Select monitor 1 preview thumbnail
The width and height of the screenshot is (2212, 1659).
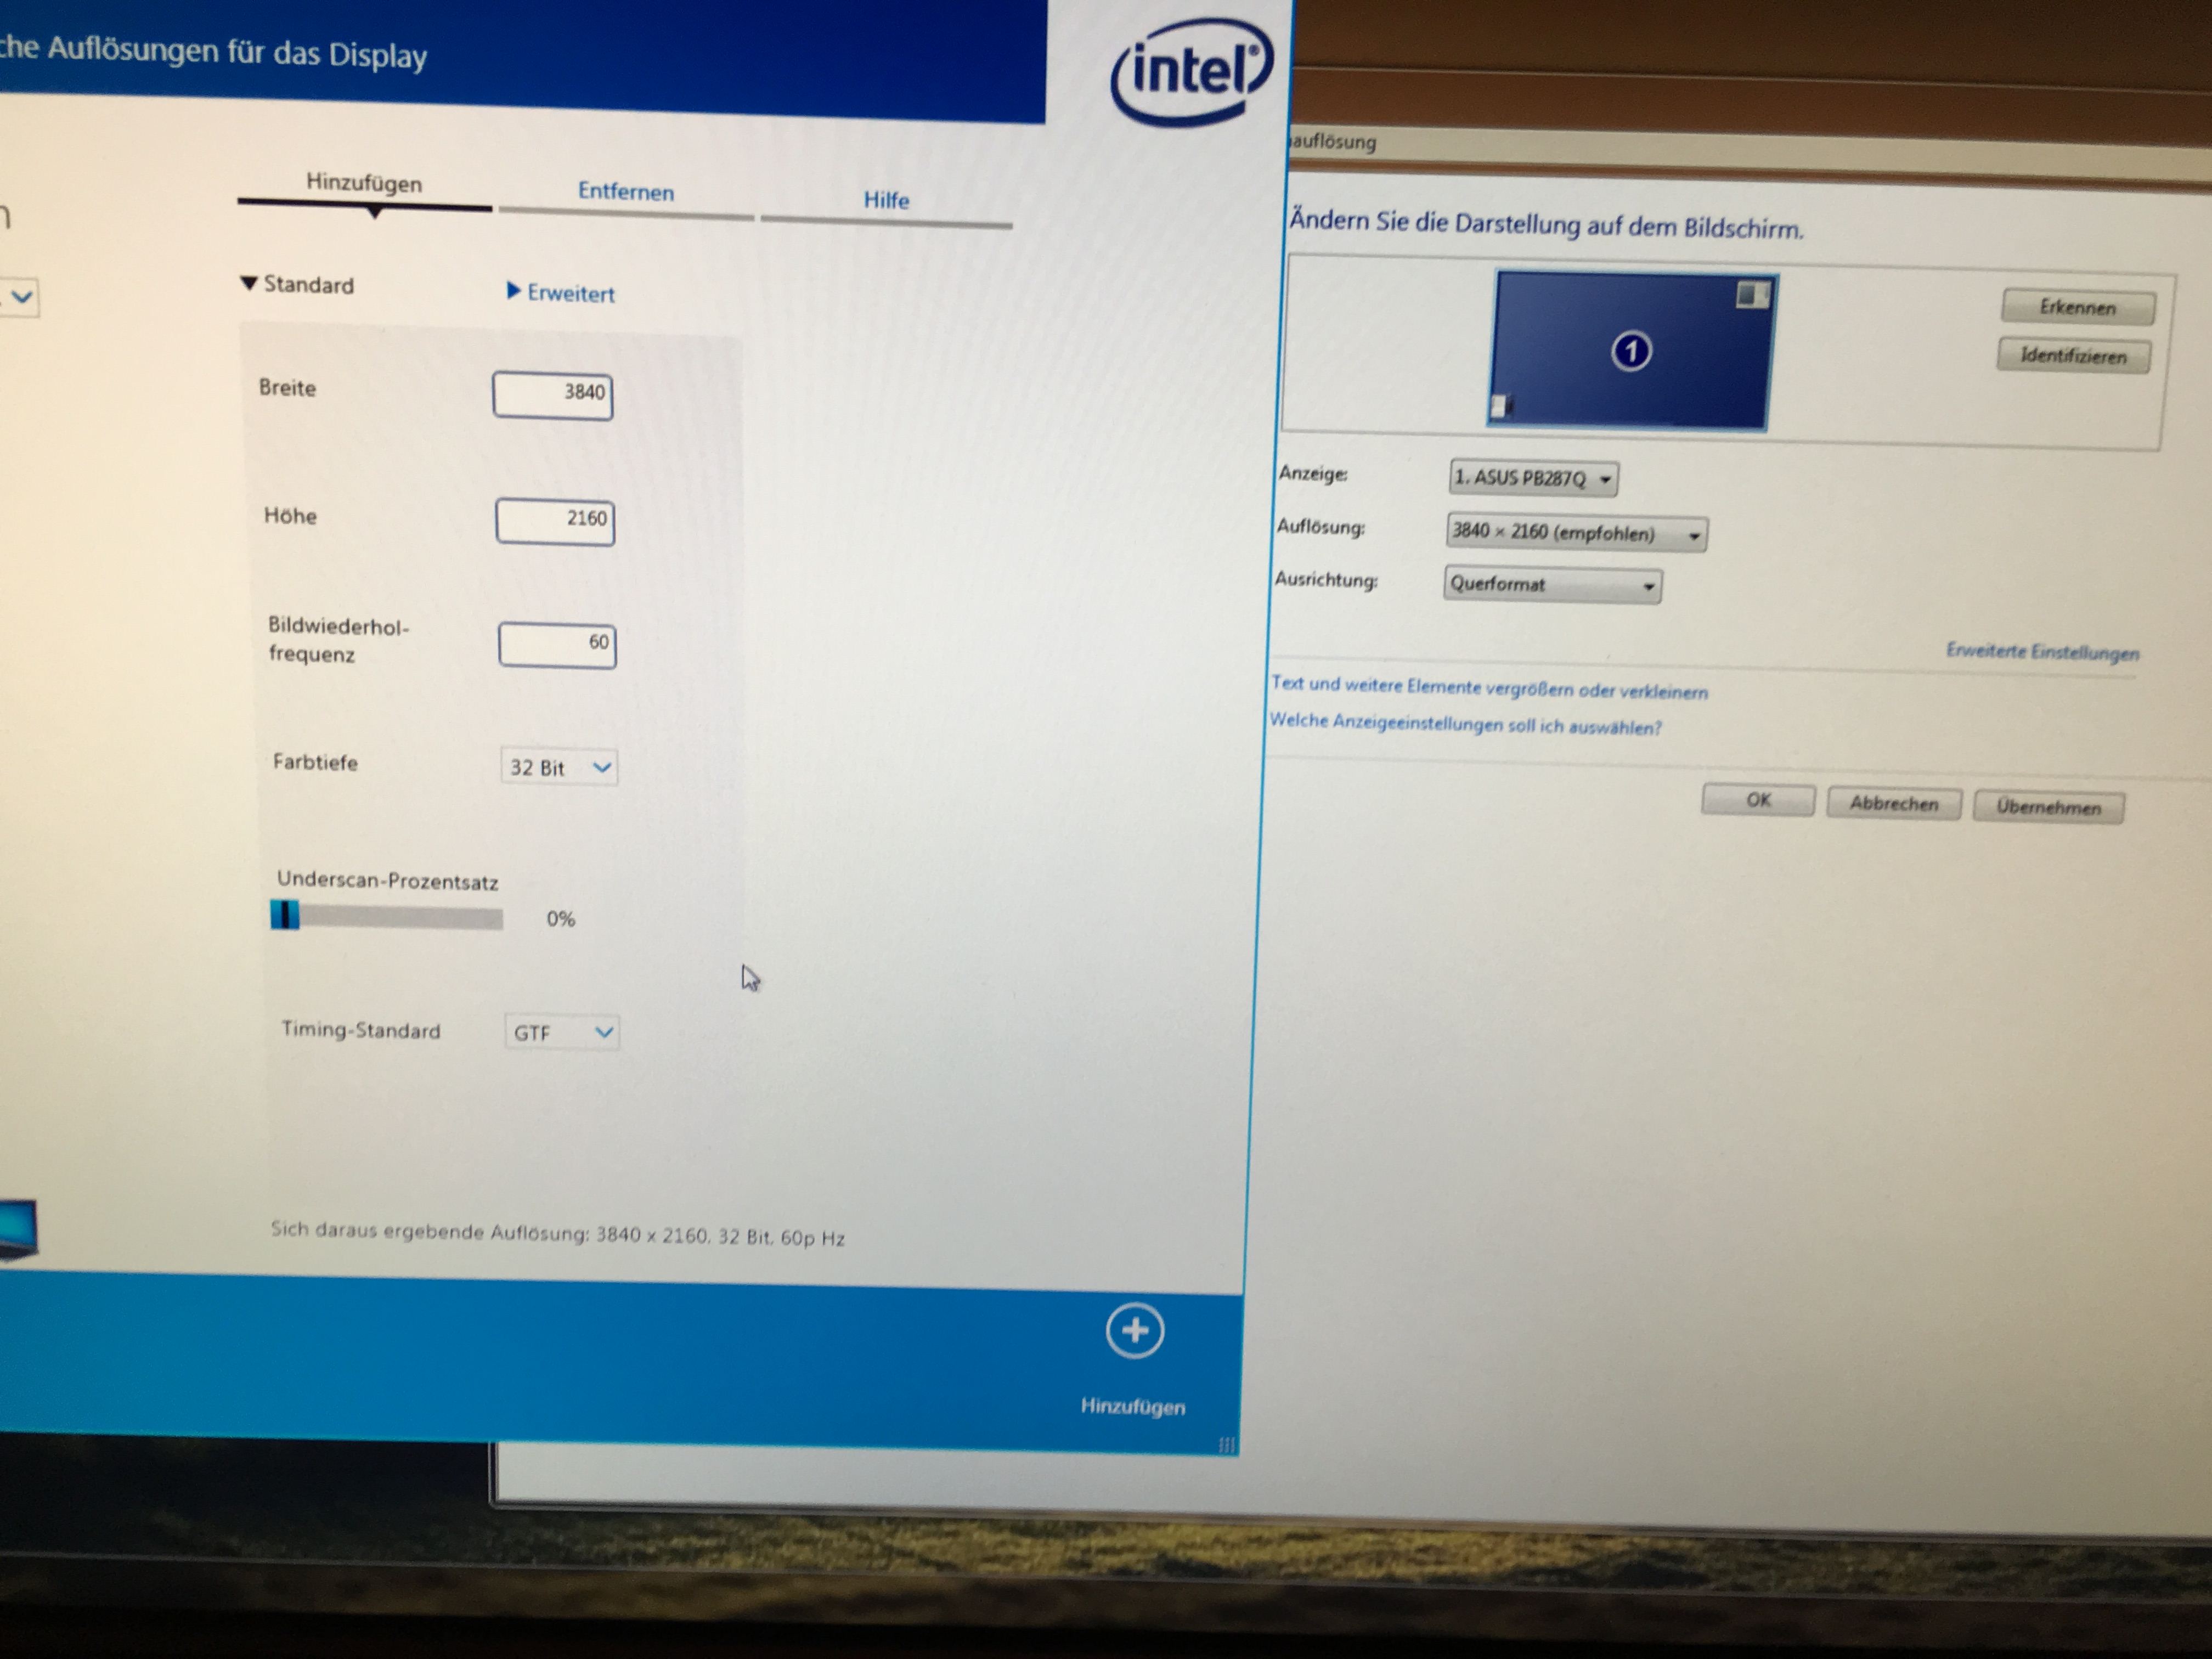click(1630, 351)
